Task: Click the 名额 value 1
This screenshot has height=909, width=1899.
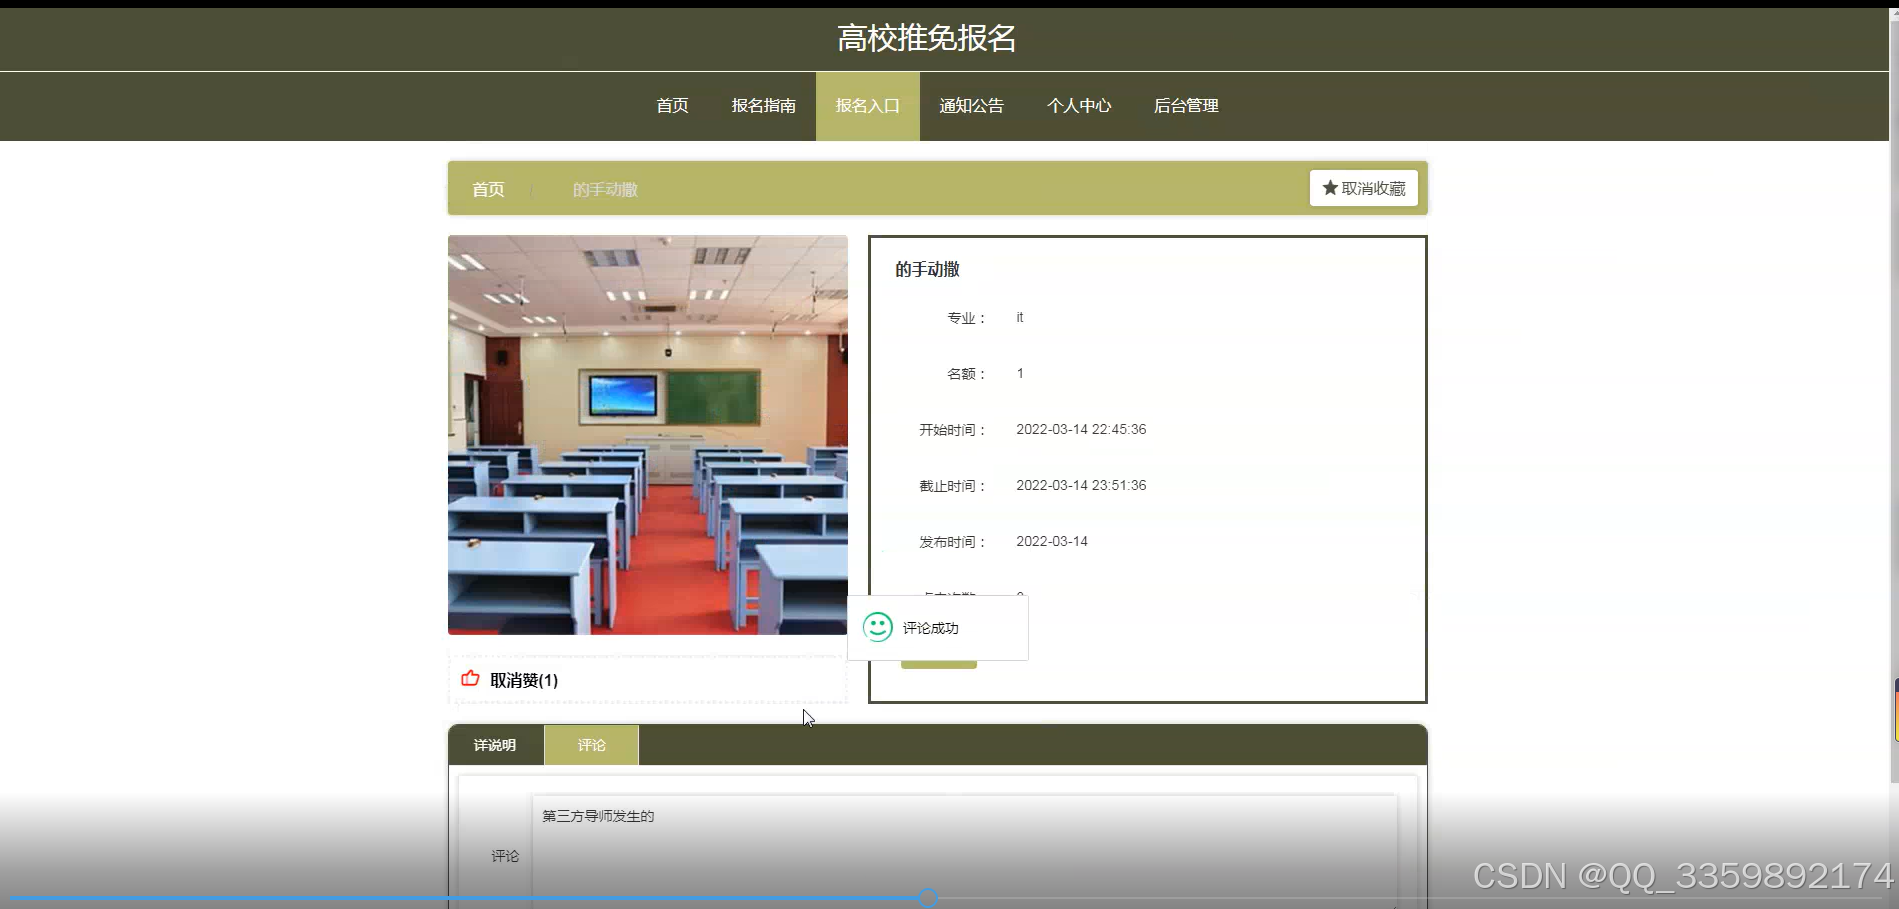Action: click(x=1020, y=373)
